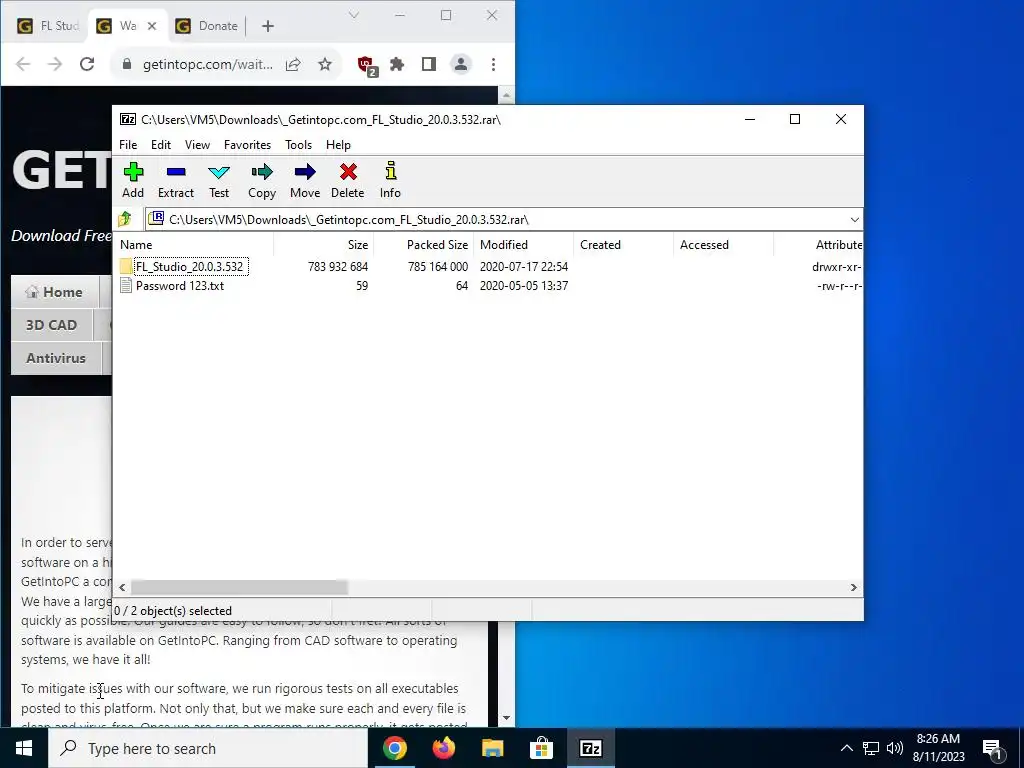Sort by the Created column header
The height and width of the screenshot is (768, 1024).
pyautogui.click(x=624, y=245)
